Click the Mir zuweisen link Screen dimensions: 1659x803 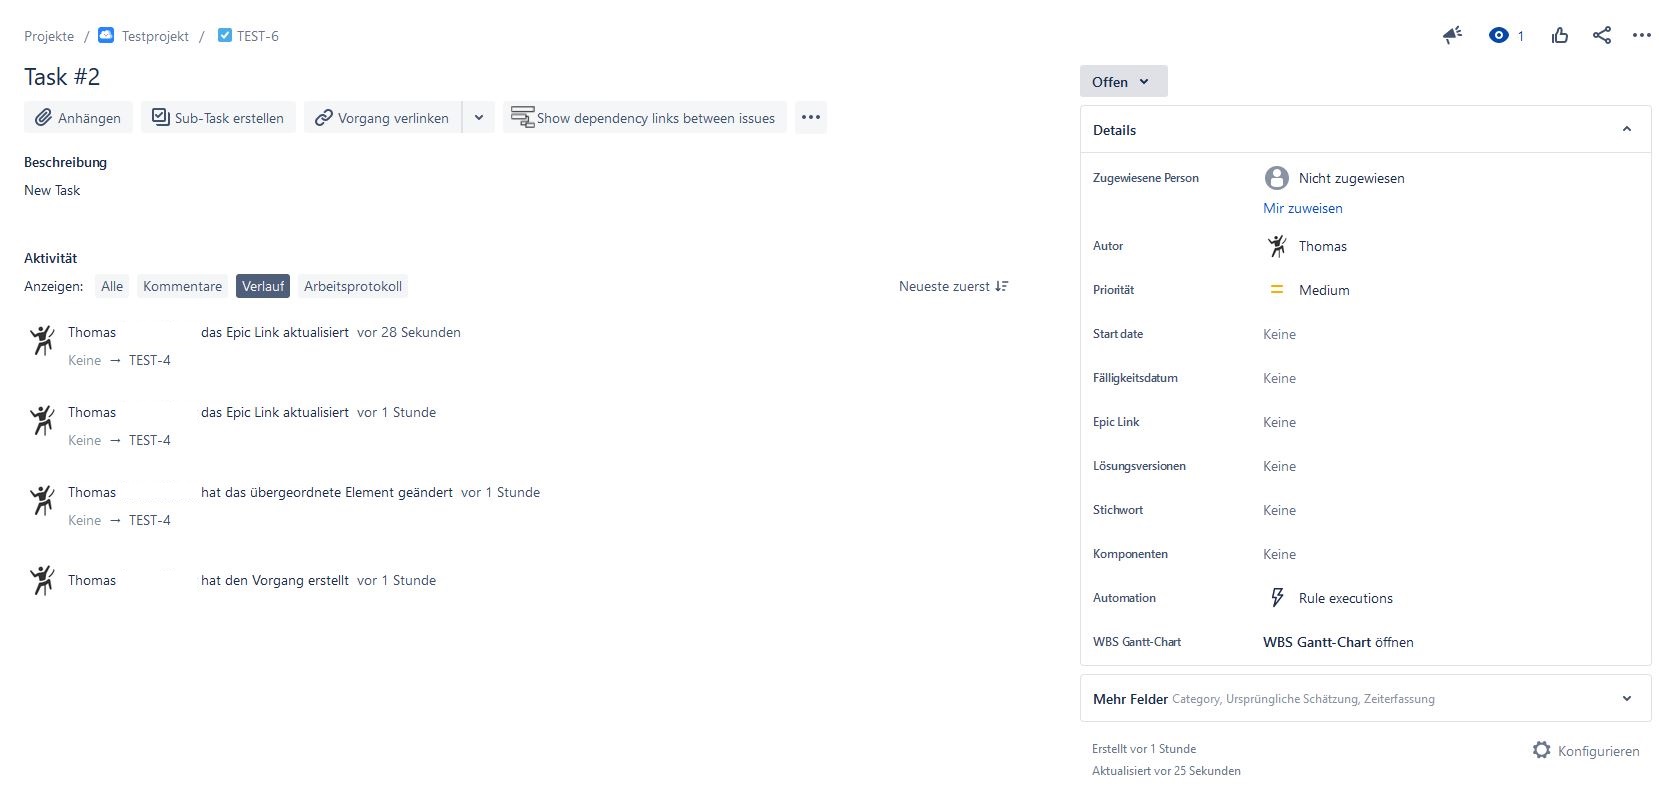coord(1302,208)
